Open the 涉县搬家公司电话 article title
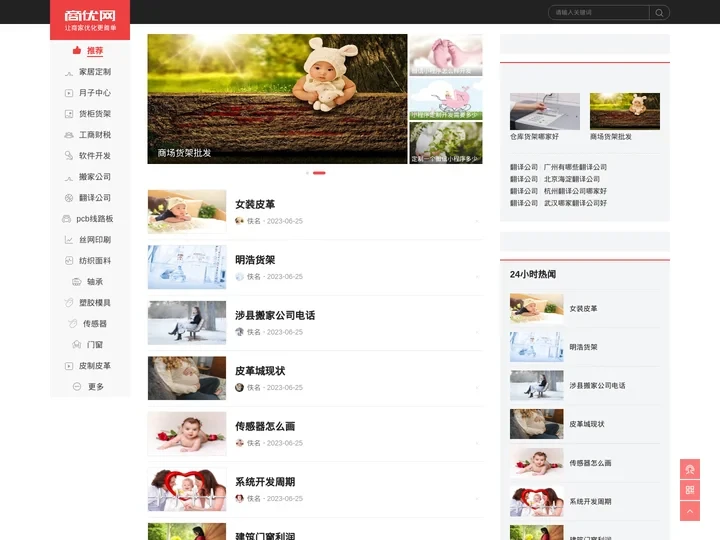This screenshot has height=540, width=720. (275, 315)
